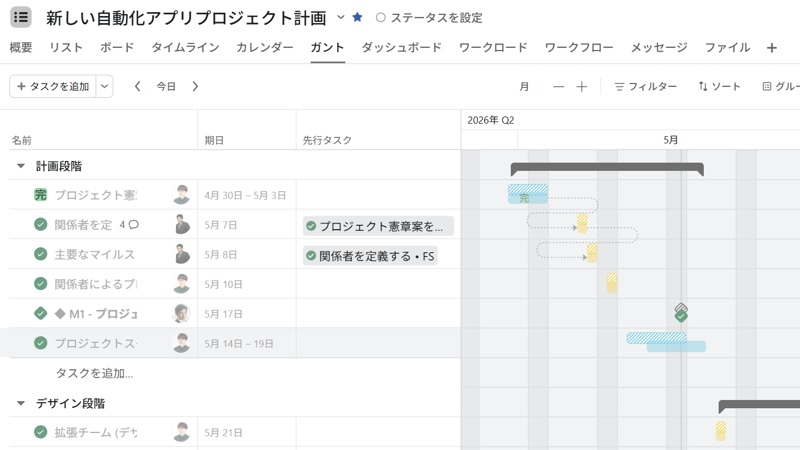Open the 月 zoom level selector
The image size is (800, 450).
pyautogui.click(x=524, y=87)
